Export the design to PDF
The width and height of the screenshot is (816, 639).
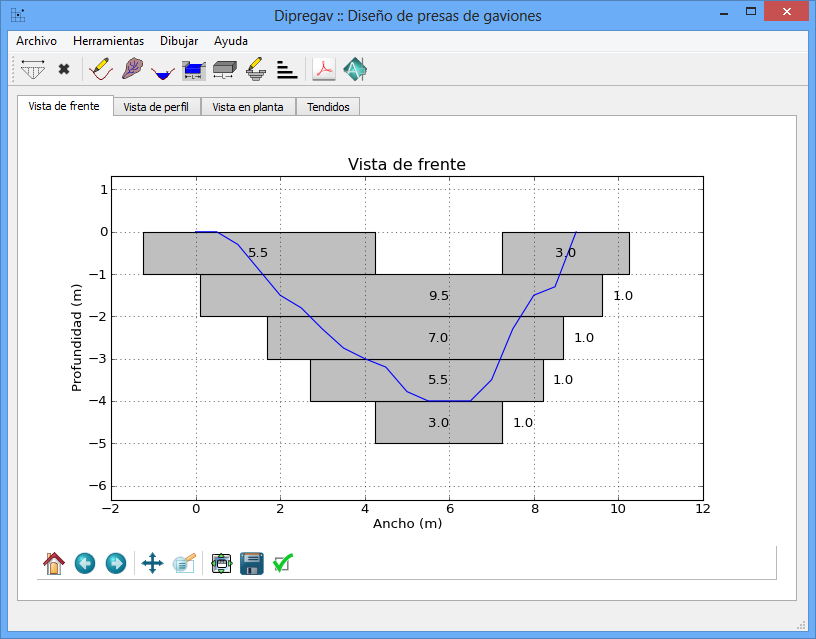[324, 70]
